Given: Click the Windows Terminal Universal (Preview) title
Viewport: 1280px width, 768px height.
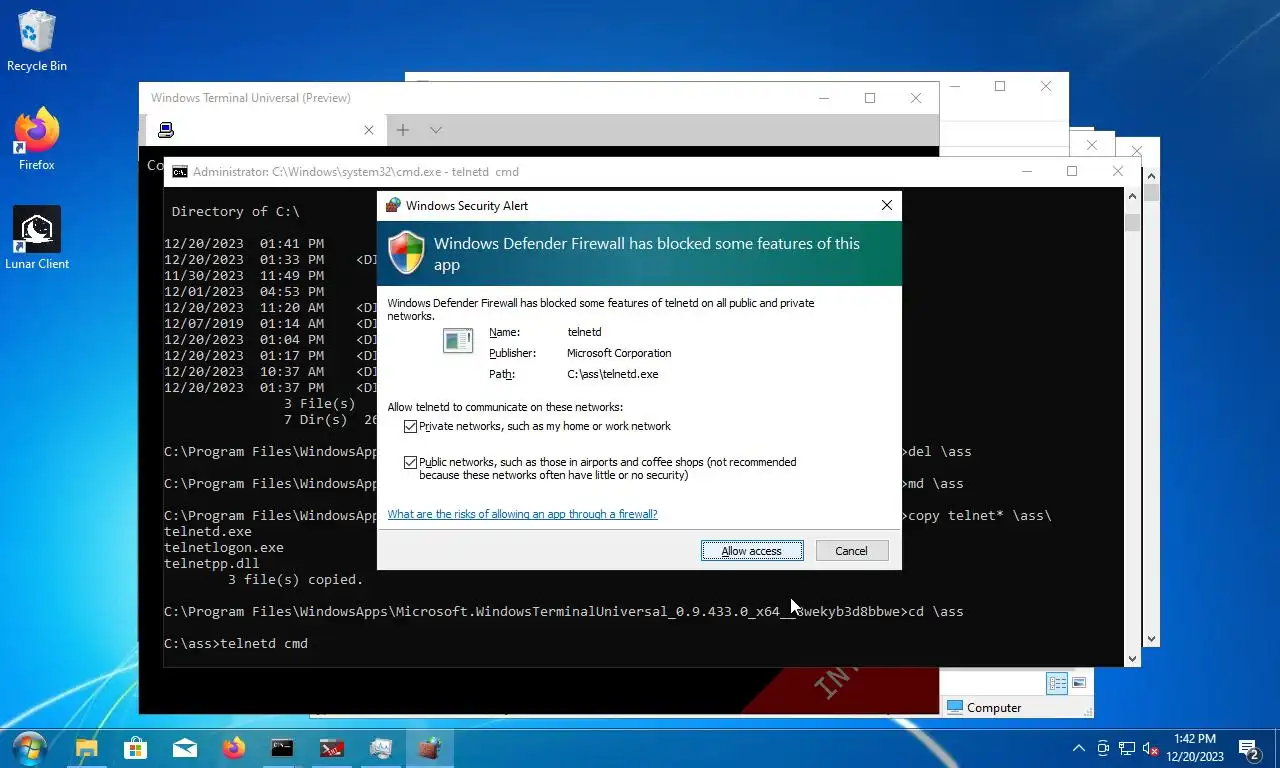Looking at the screenshot, I should (250, 98).
